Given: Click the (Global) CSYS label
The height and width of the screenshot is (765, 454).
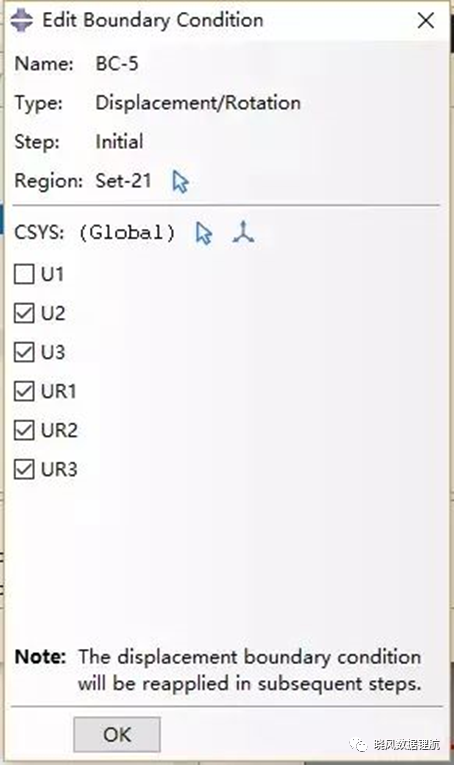Looking at the screenshot, I should click(127, 233).
